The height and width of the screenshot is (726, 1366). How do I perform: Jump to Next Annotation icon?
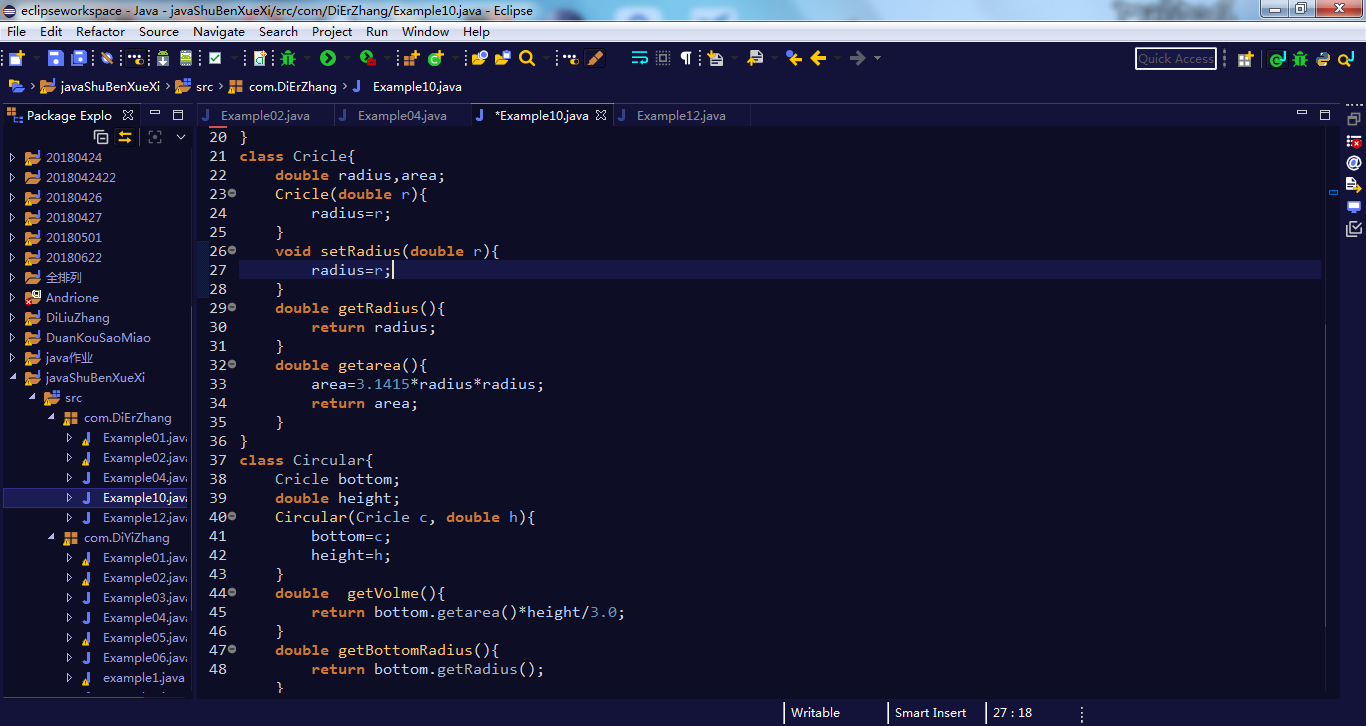[715, 58]
